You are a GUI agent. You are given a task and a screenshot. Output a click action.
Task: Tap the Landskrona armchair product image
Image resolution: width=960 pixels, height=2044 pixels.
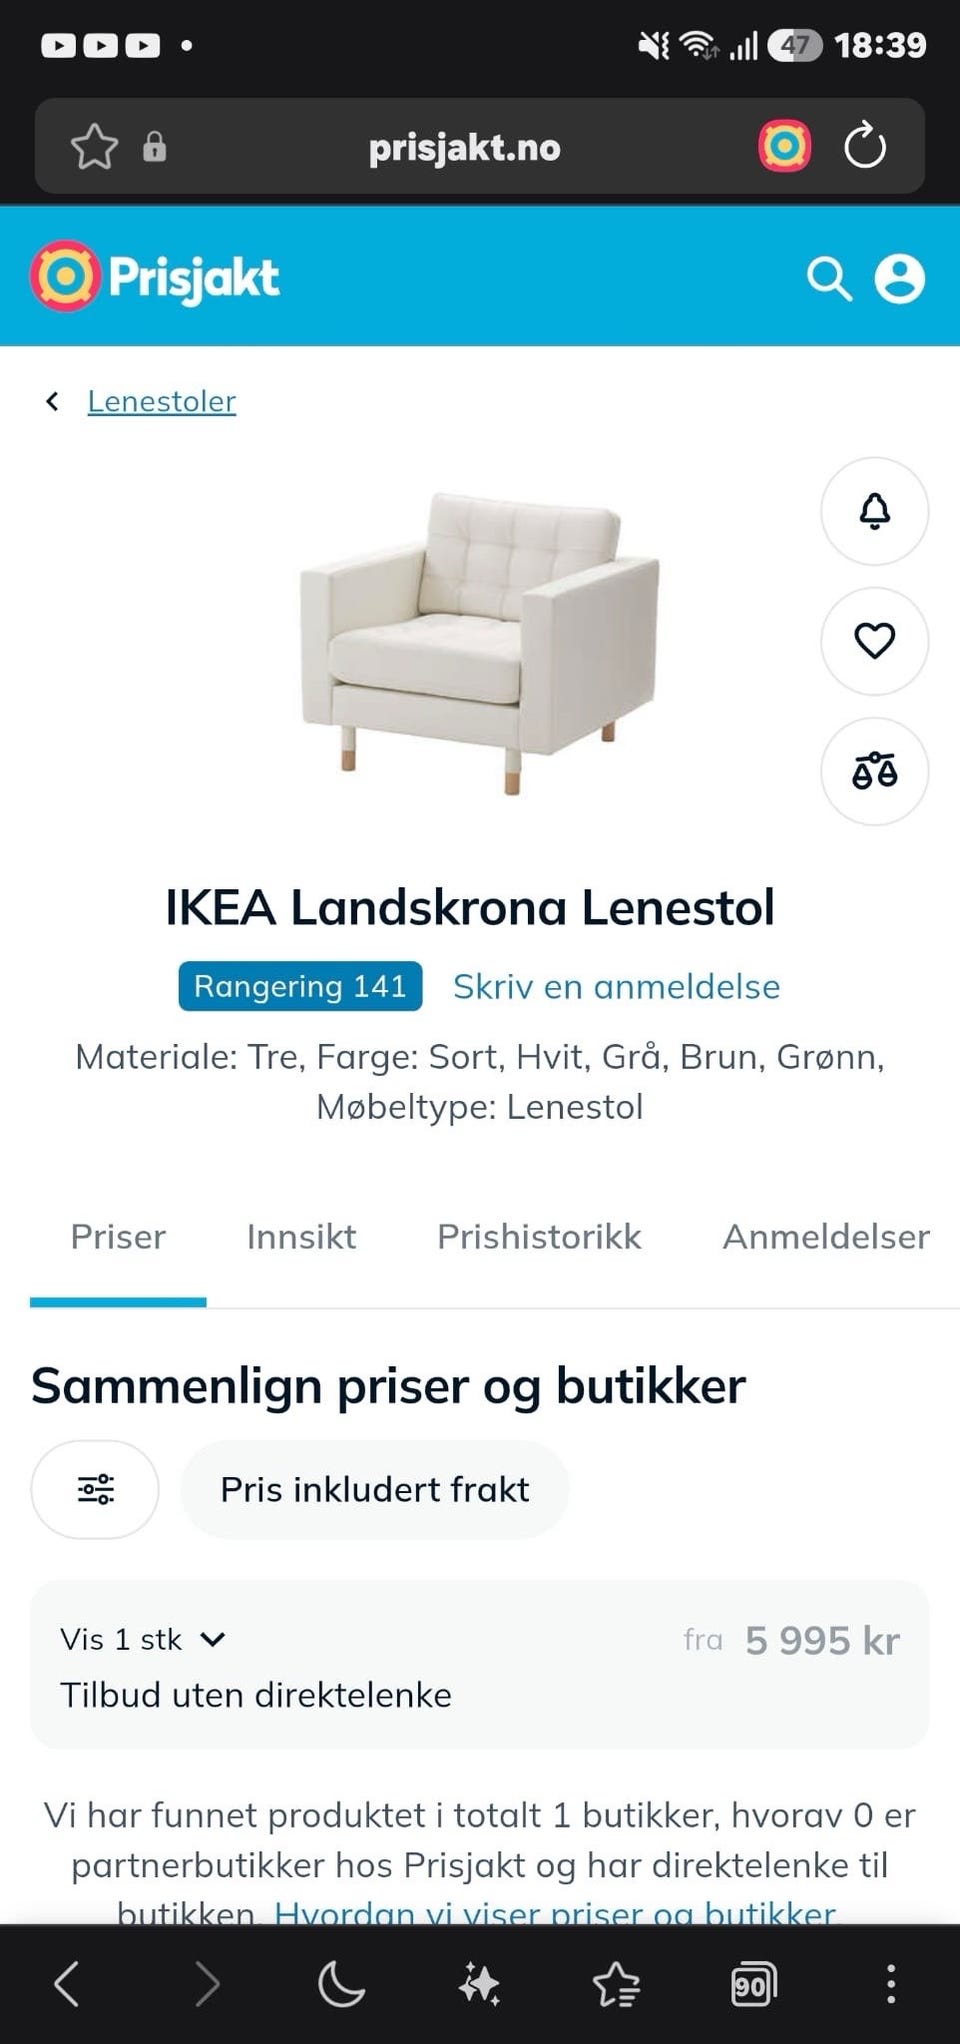point(480,643)
